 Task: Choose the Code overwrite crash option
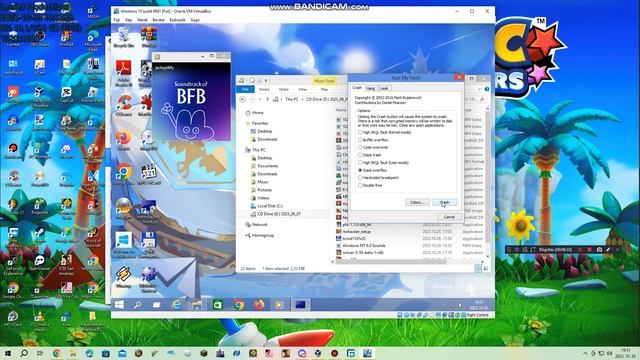(373, 147)
